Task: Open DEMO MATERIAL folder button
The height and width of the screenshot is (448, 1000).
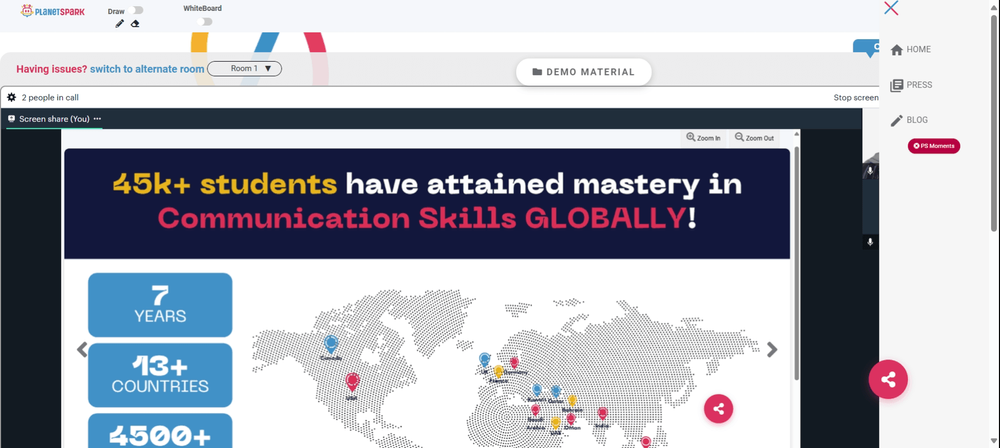Action: coord(584,72)
